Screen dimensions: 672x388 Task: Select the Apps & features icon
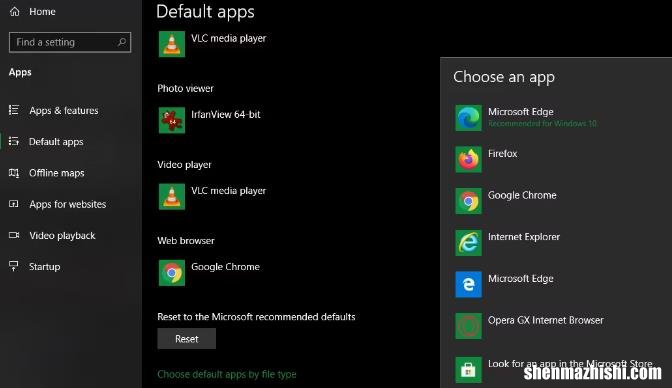coord(14,110)
